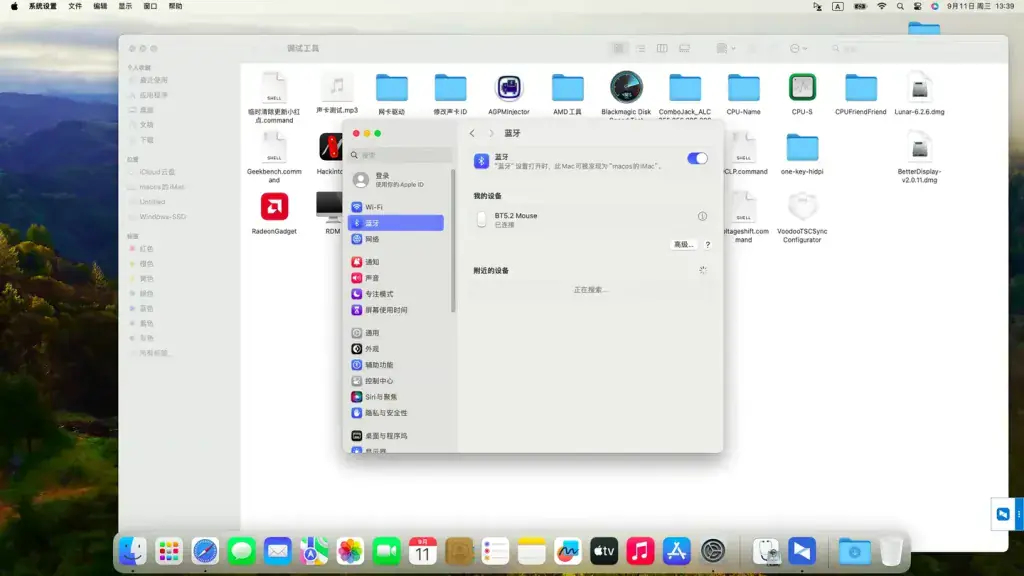The image size is (1024, 576).
Task: Open 声音 in the System Settings sidebar
Action: click(x=396, y=278)
